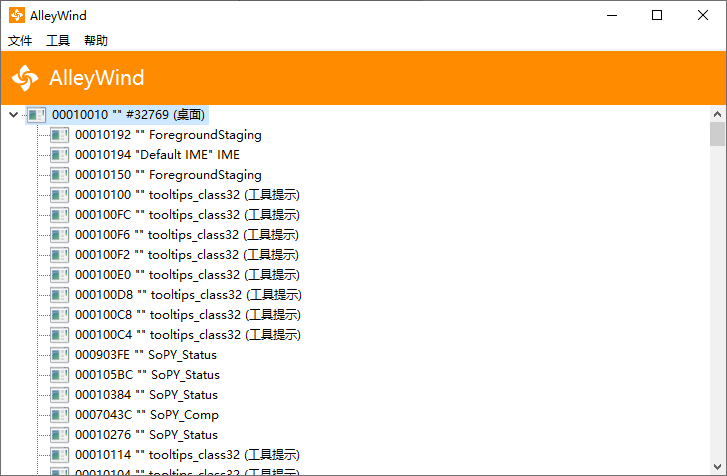Viewport: 727px width, 476px height.
Task: Open the 帮助 menu
Action: click(96, 41)
